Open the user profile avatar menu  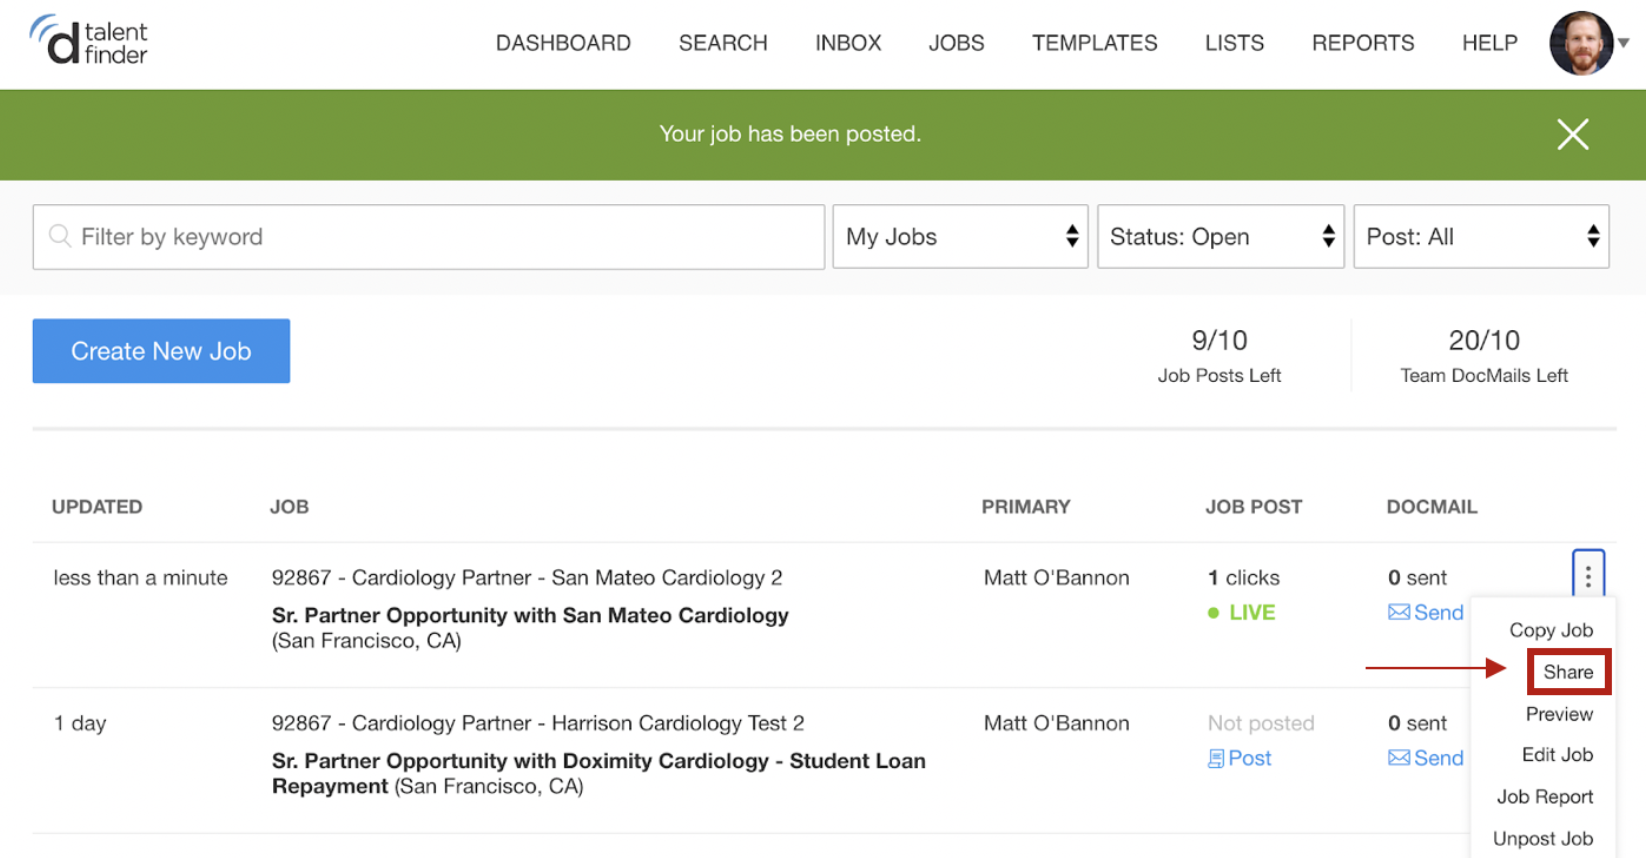point(1581,43)
